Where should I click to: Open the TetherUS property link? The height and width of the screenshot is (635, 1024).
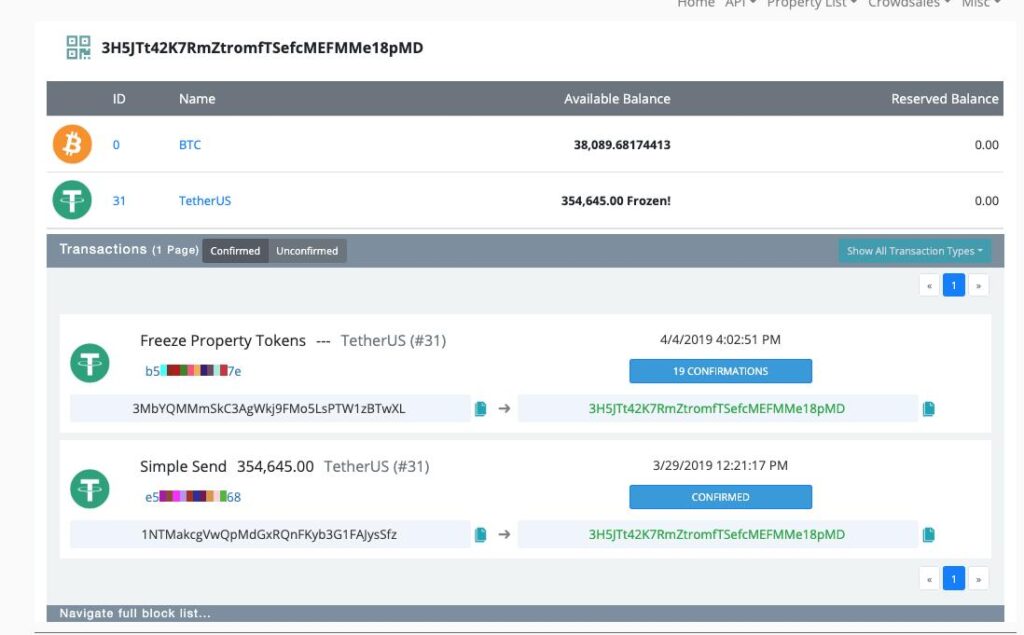pyautogui.click(x=205, y=201)
